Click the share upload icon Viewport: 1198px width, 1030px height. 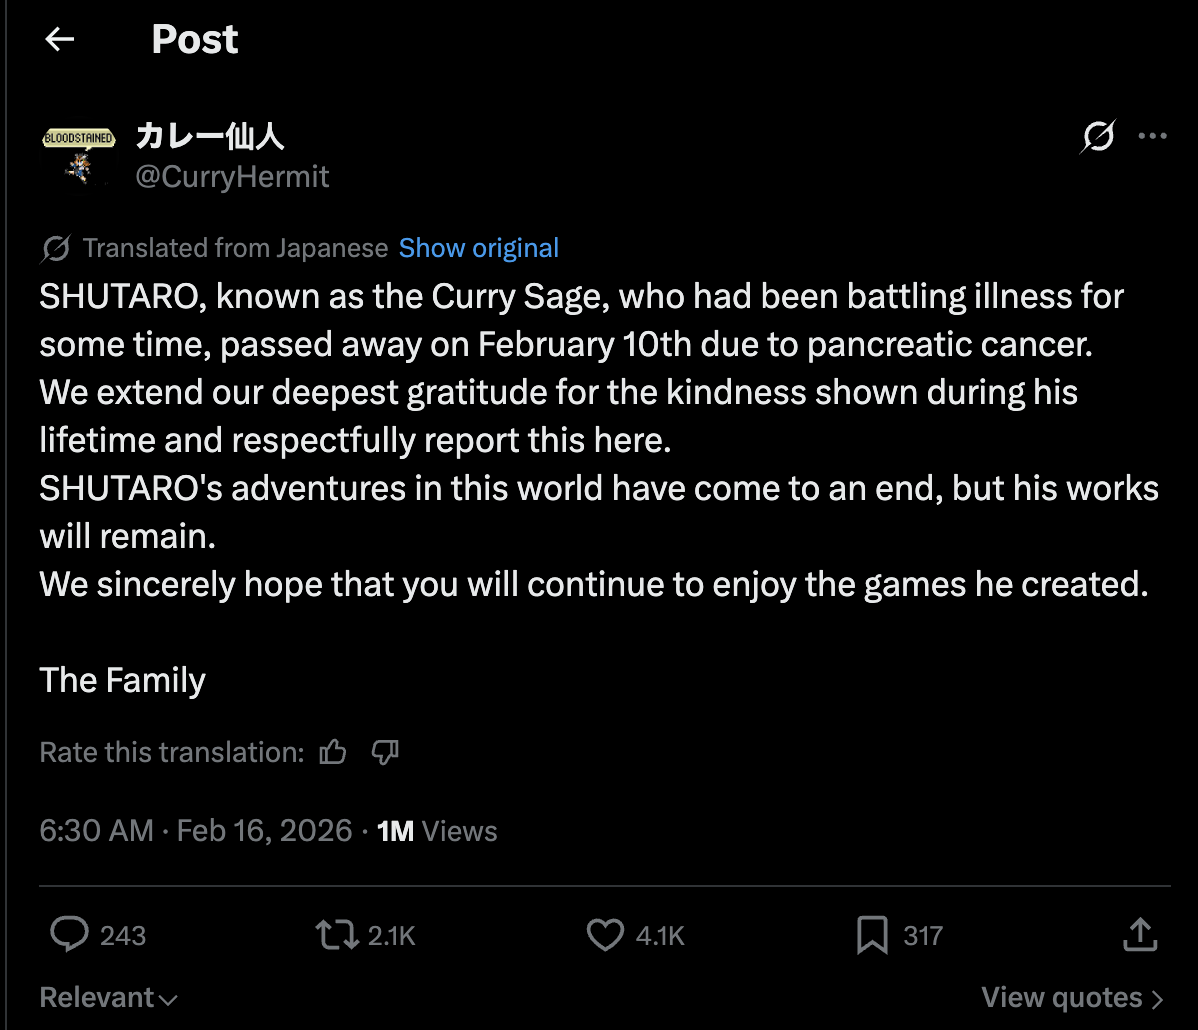click(x=1139, y=935)
